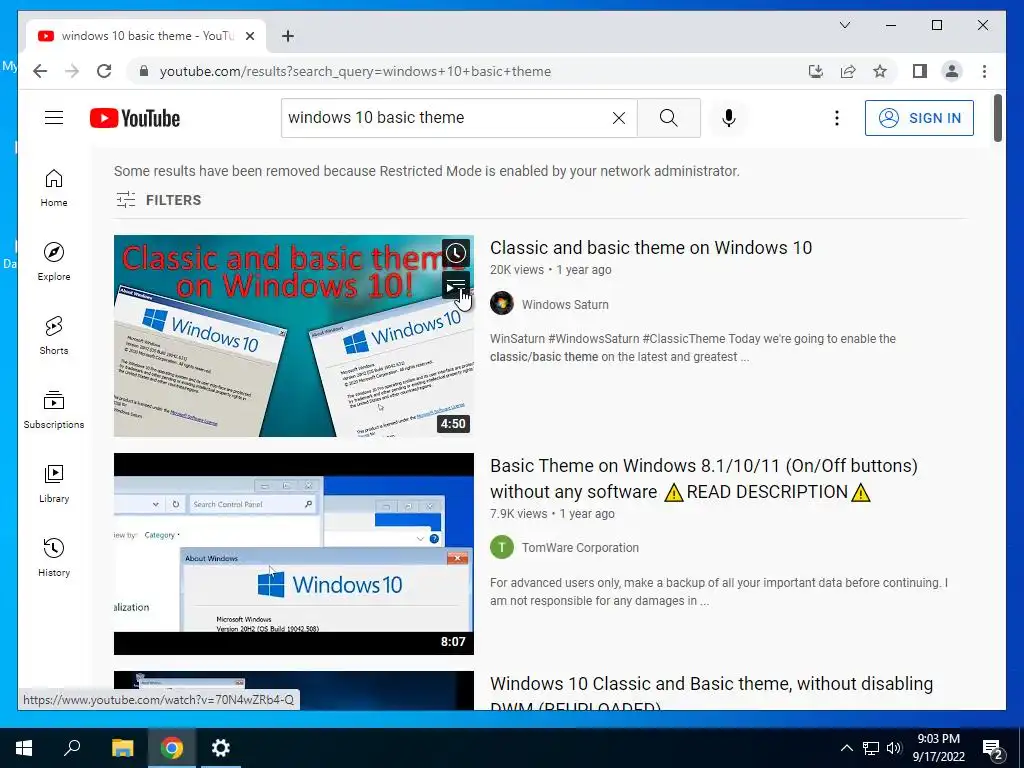This screenshot has height=768, width=1024.
Task: Click the magnifier search button
Action: 669,118
